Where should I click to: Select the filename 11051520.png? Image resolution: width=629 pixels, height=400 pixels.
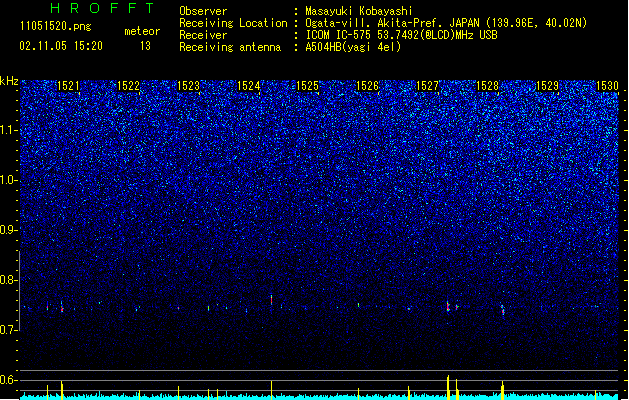point(56,26)
